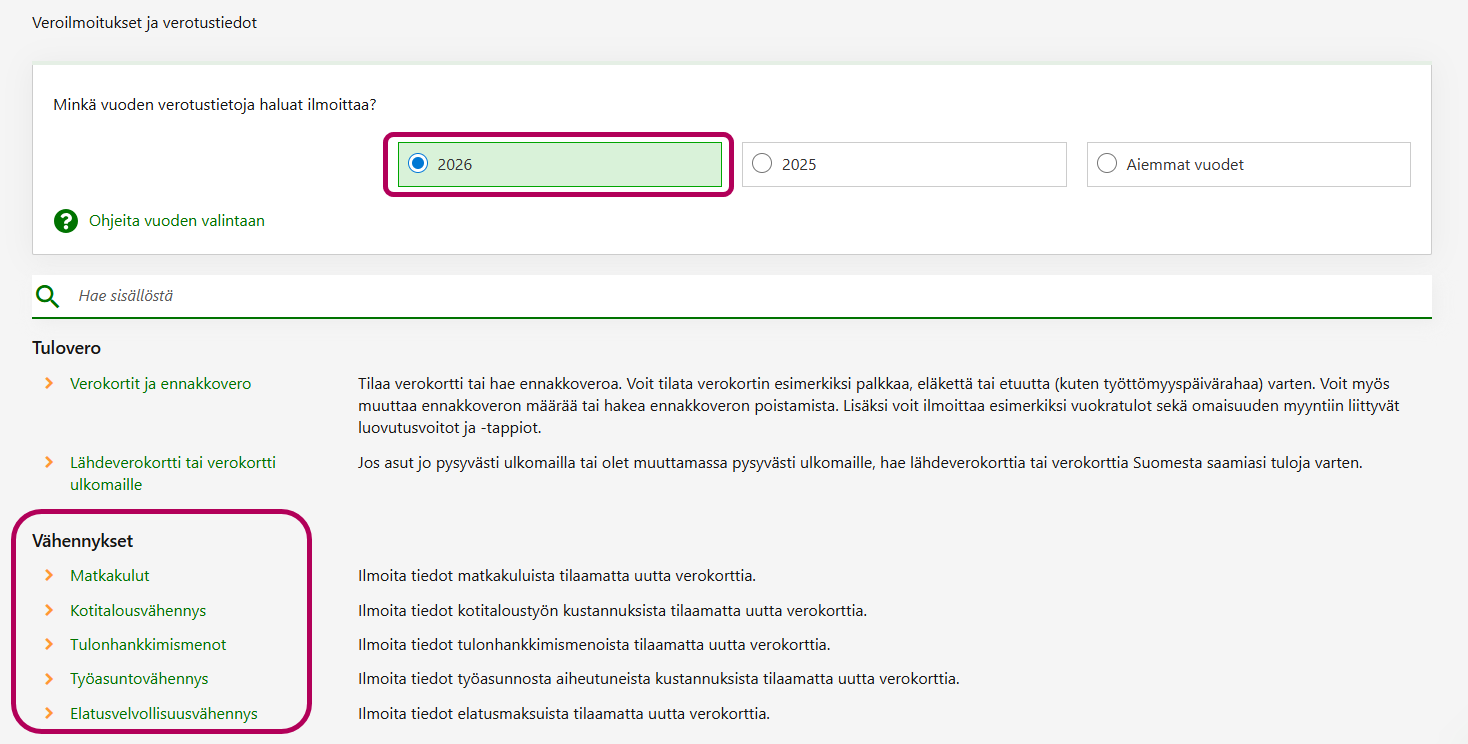Click the magnifying glass search icon
This screenshot has width=1468, height=744.
pyautogui.click(x=47, y=296)
